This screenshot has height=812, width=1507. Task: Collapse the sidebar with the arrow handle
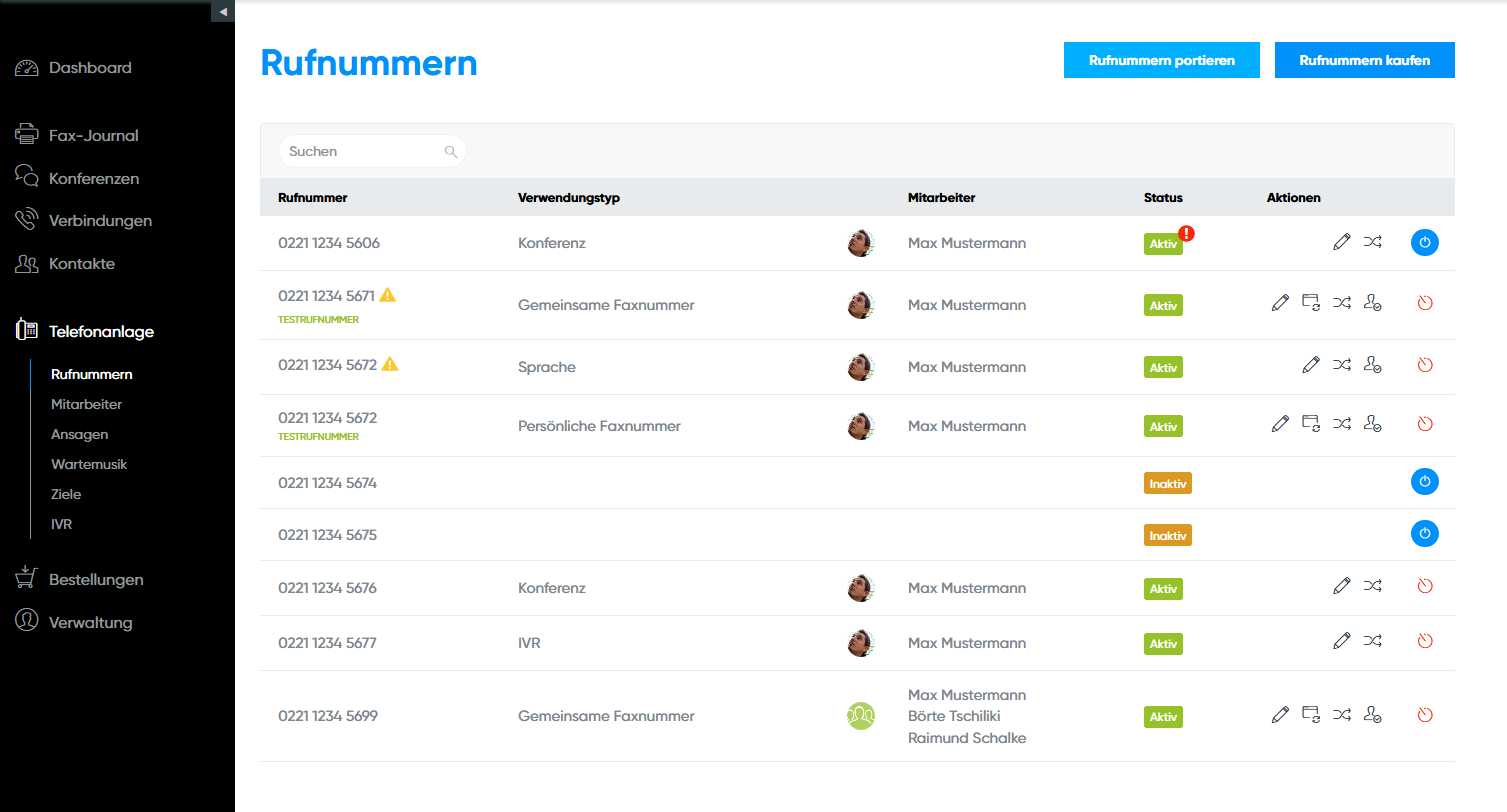(x=223, y=11)
